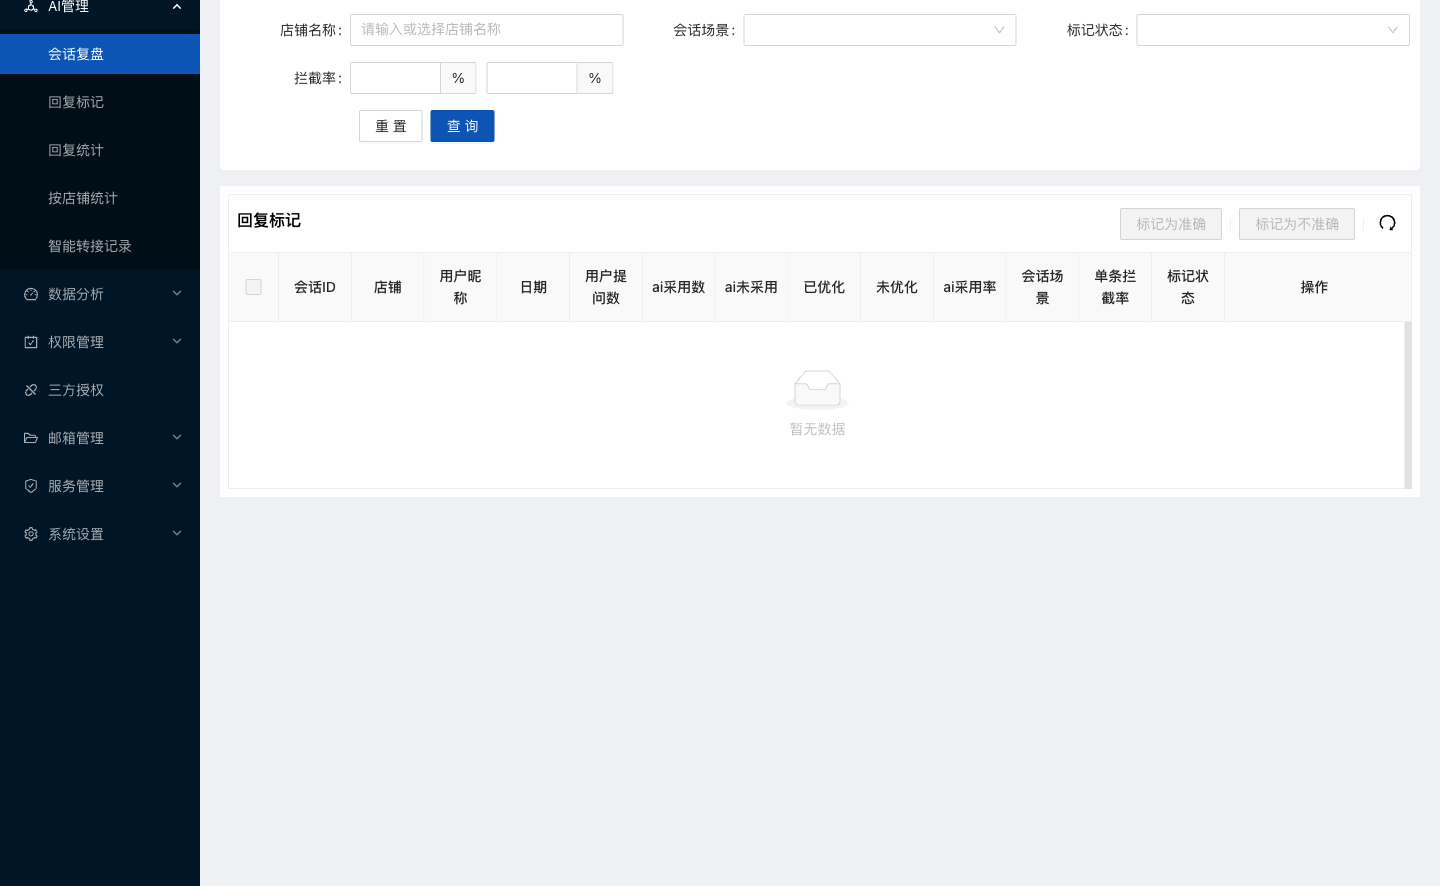Open 回复标记 sidebar item
The width and height of the screenshot is (1440, 886).
[100, 102]
